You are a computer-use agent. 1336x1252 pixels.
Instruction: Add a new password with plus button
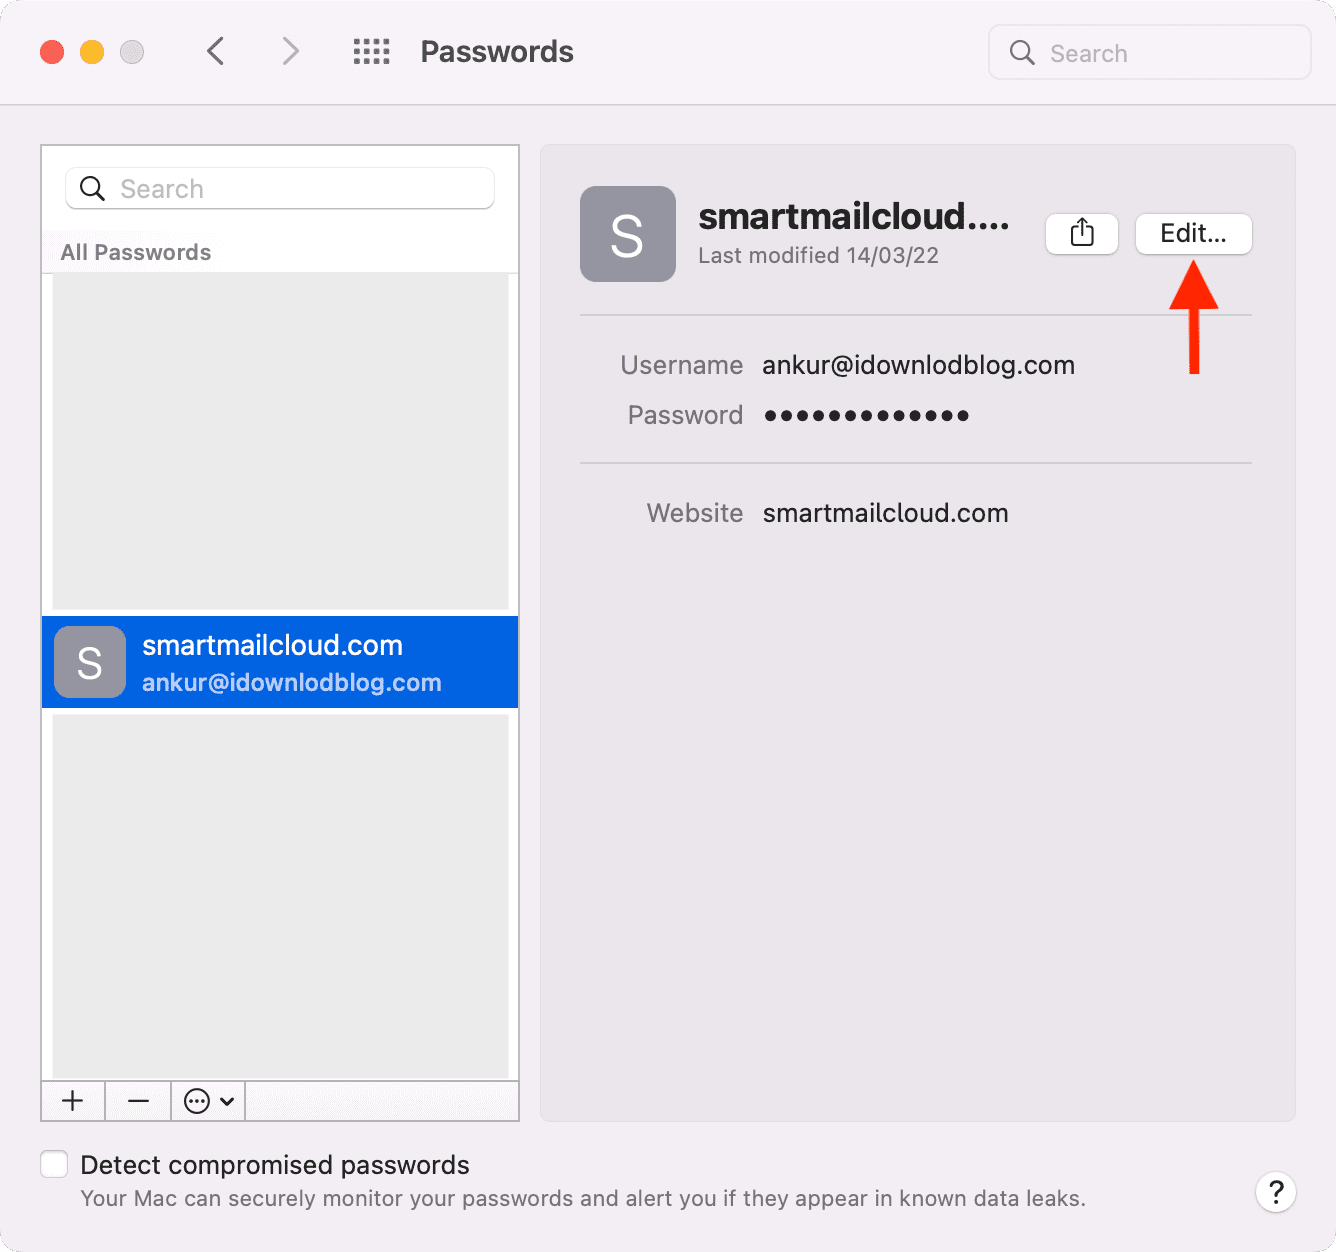coord(73,1101)
